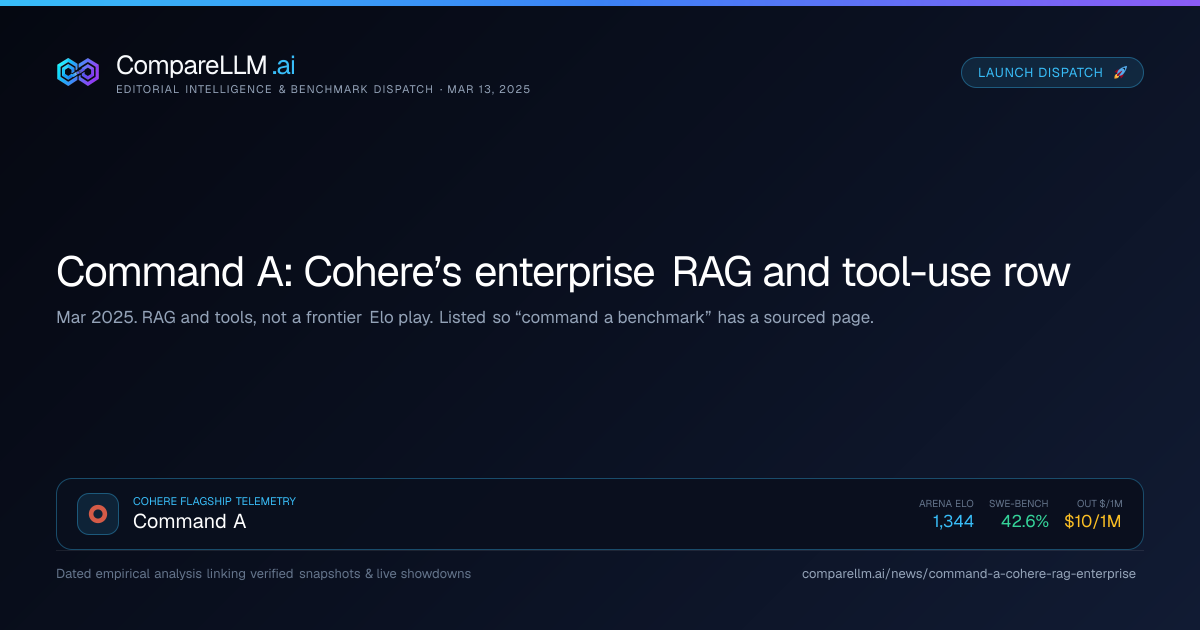Open the CompareLLM.ai brand name
Screen dimensions: 1200x630
click(x=205, y=66)
